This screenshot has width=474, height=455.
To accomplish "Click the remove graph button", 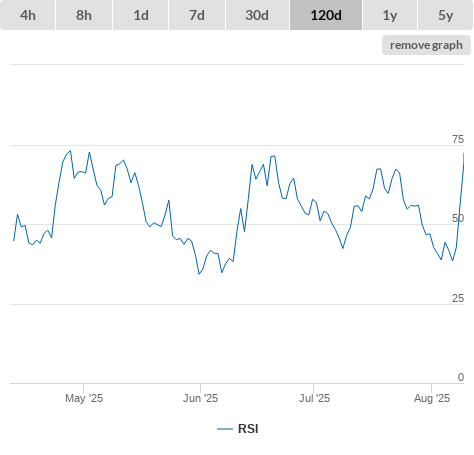I will click(426, 45).
